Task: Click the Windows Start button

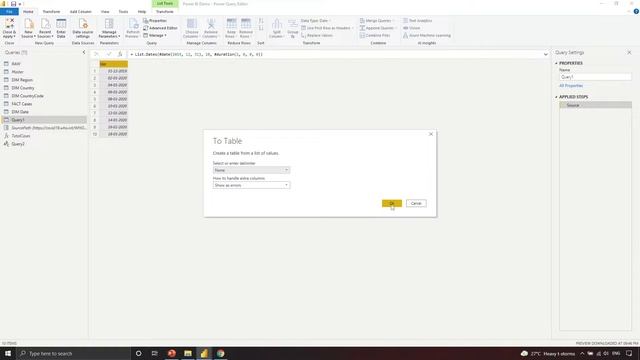Action: click(x=8, y=353)
